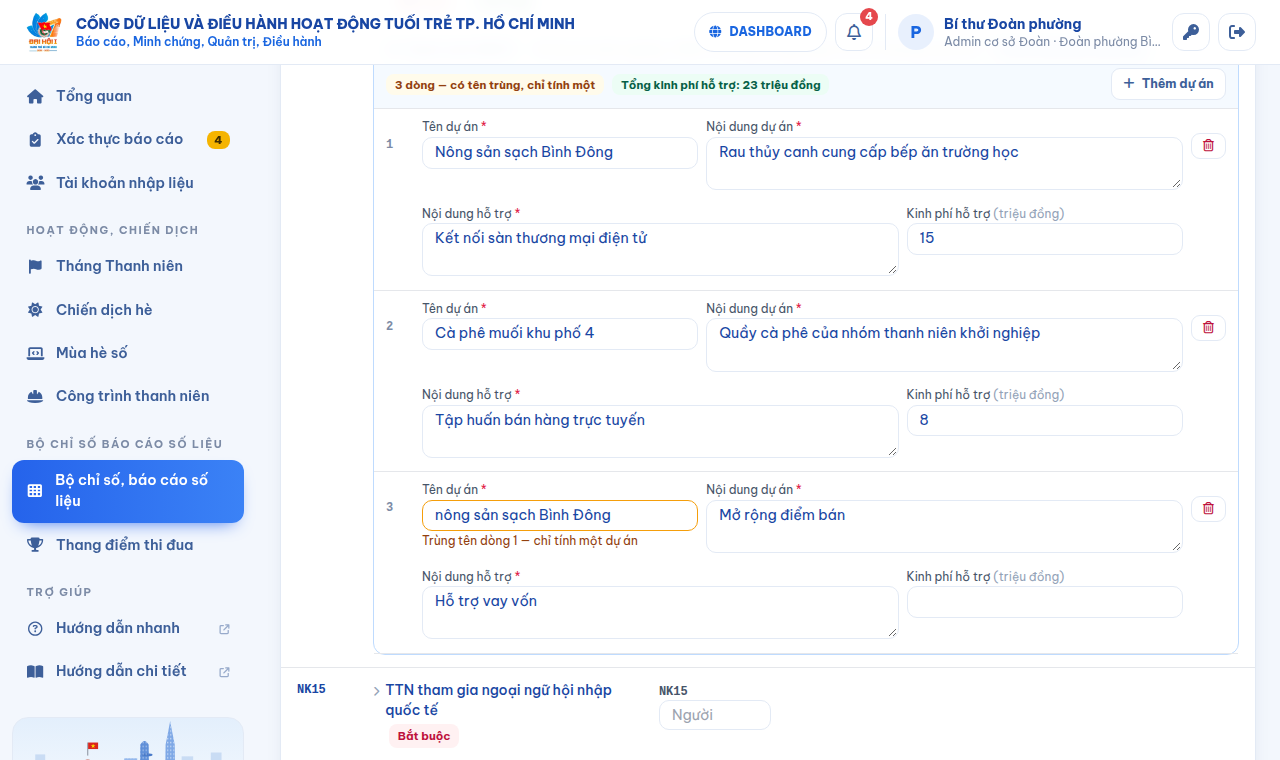Select Tháng Thanh niên menu item
The width and height of the screenshot is (1280, 760).
tap(128, 266)
